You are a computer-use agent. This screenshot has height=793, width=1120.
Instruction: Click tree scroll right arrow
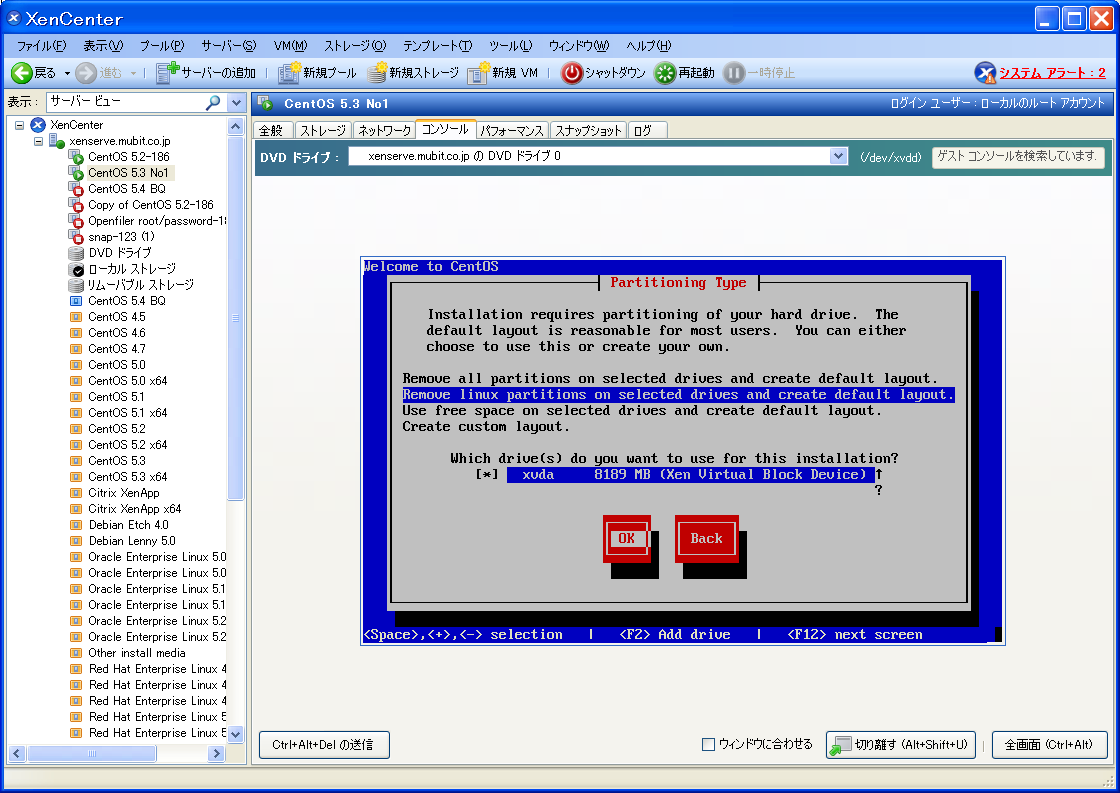(x=216, y=754)
